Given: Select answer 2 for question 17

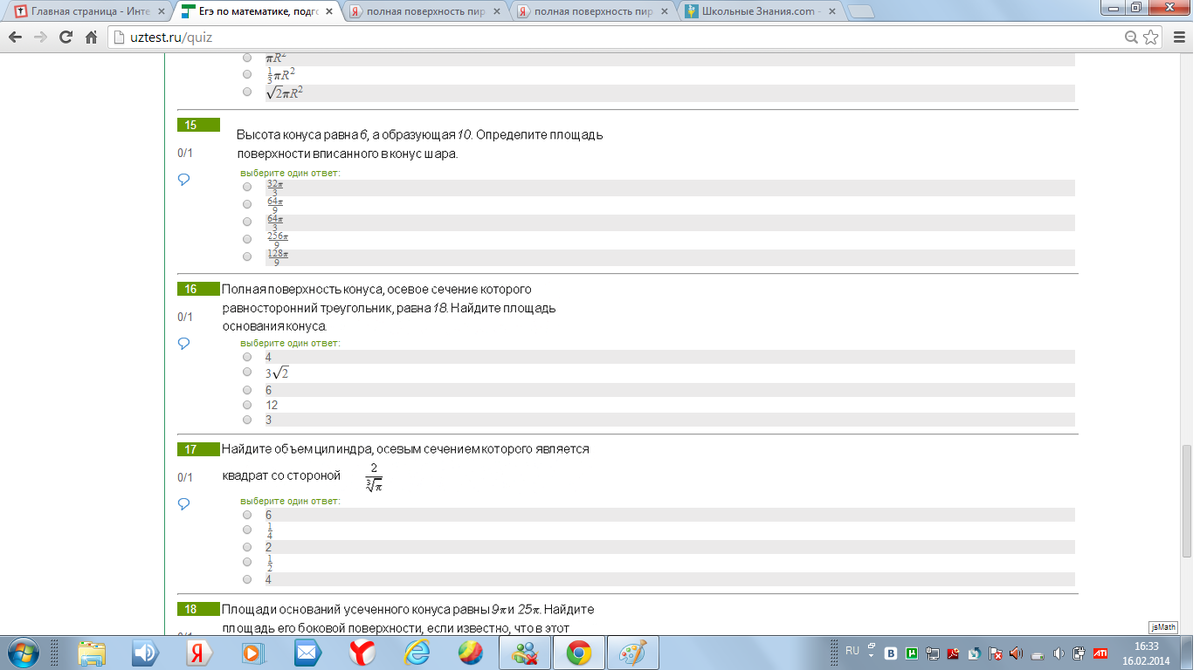Looking at the screenshot, I should (x=247, y=547).
